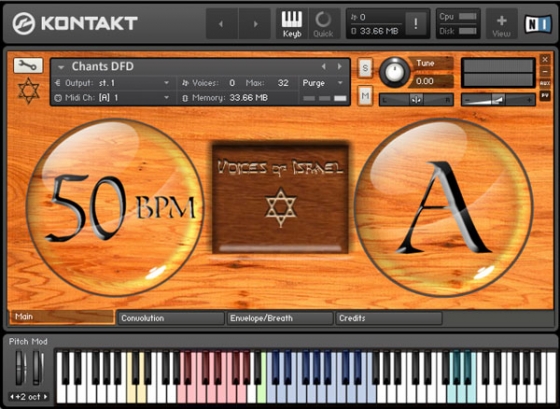This screenshot has height=409, width=560.
Task: Click the instrument name Chants DFD
Action: pos(102,66)
